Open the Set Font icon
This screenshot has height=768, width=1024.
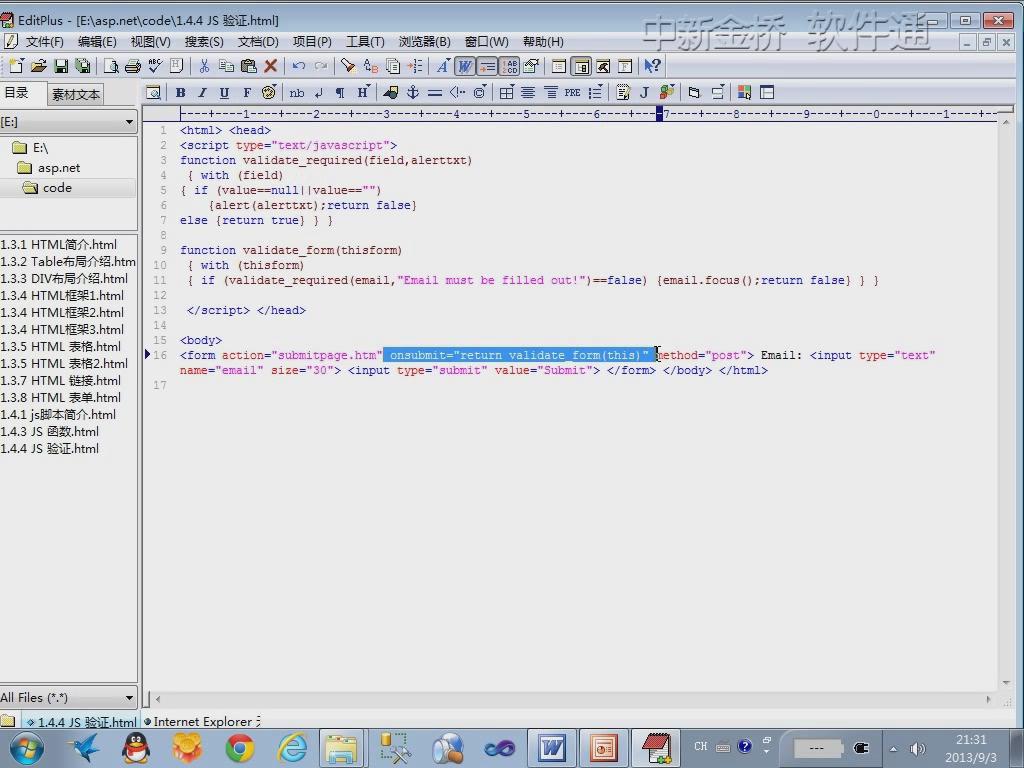[442, 66]
